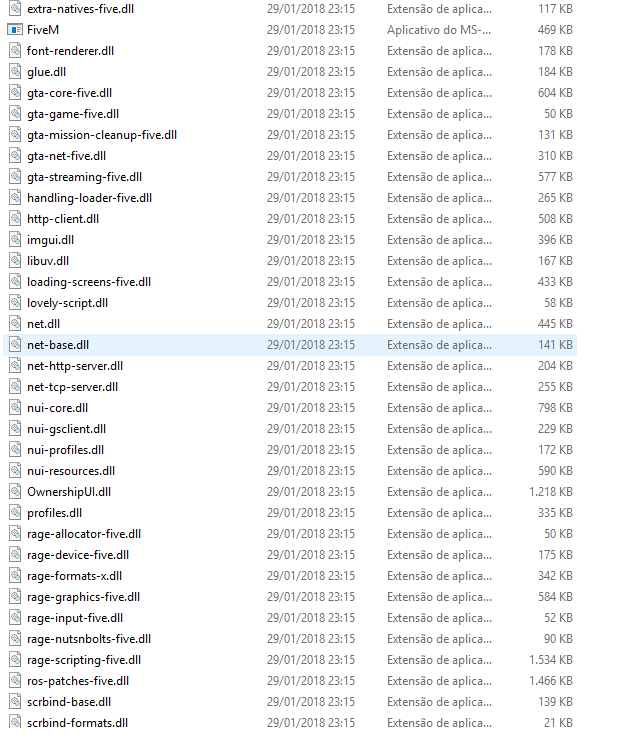
Task: Select the file name font-renderer.dll
Action: (71, 51)
